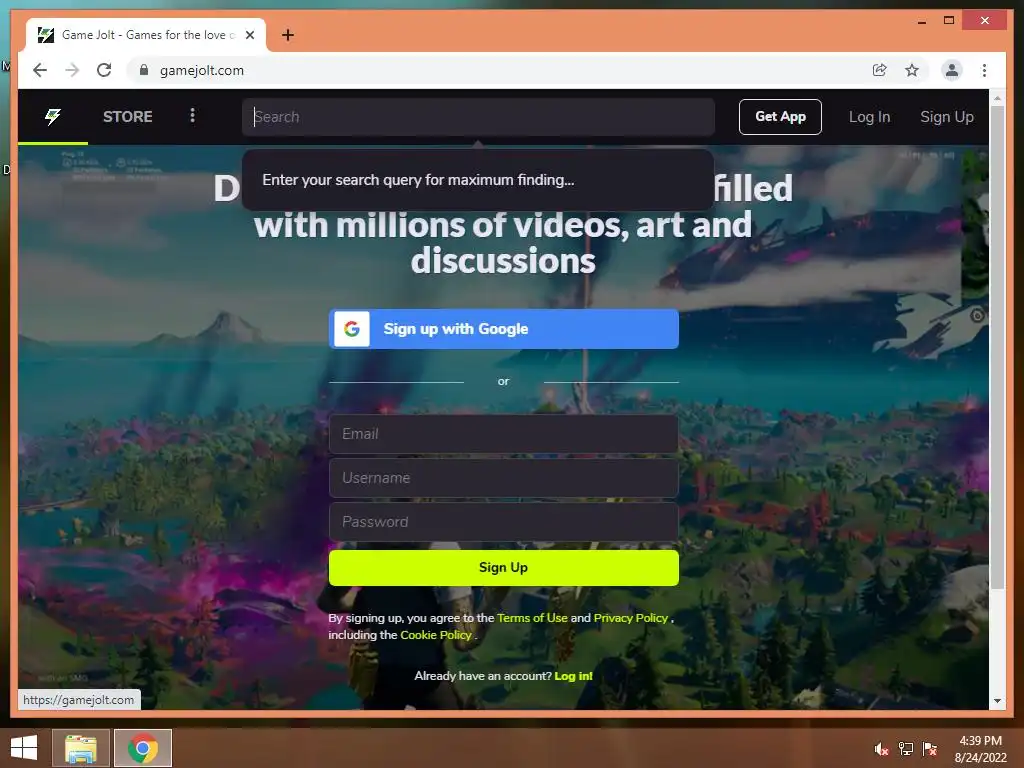1024x768 pixels.
Task: Click the Game Jolt lightning logo
Action: click(53, 116)
